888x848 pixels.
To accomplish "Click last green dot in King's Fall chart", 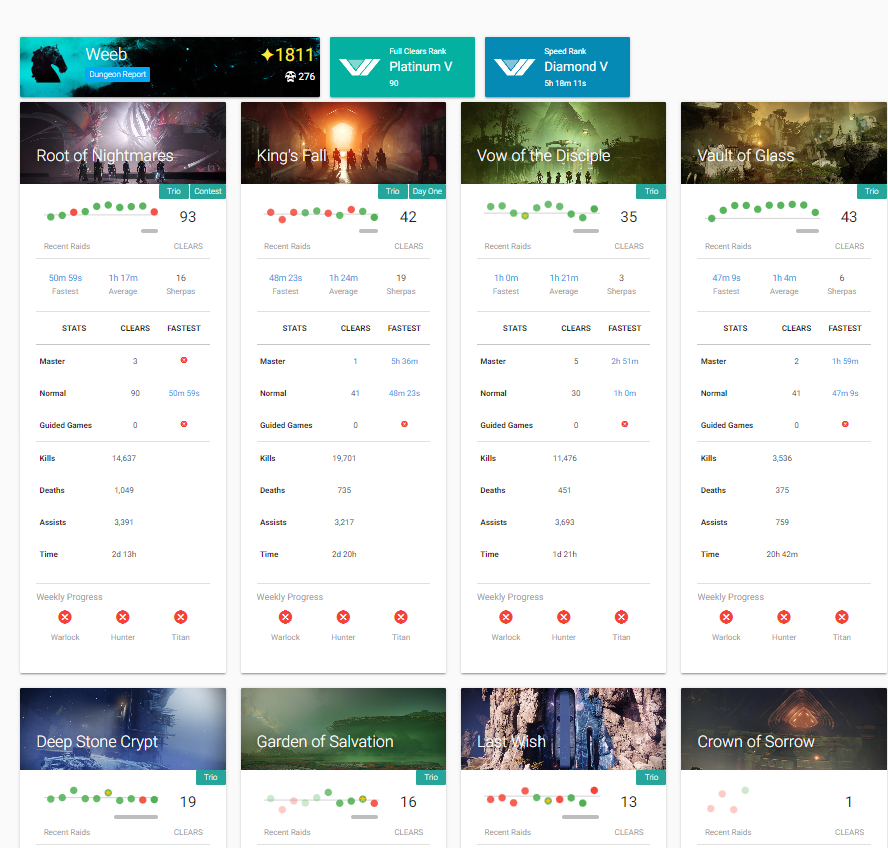I will tap(374, 217).
